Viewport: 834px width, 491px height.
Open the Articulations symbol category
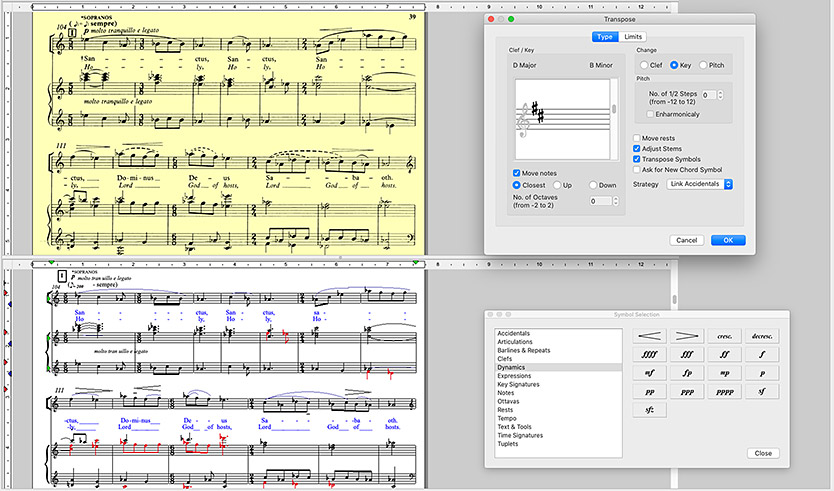click(x=558, y=342)
